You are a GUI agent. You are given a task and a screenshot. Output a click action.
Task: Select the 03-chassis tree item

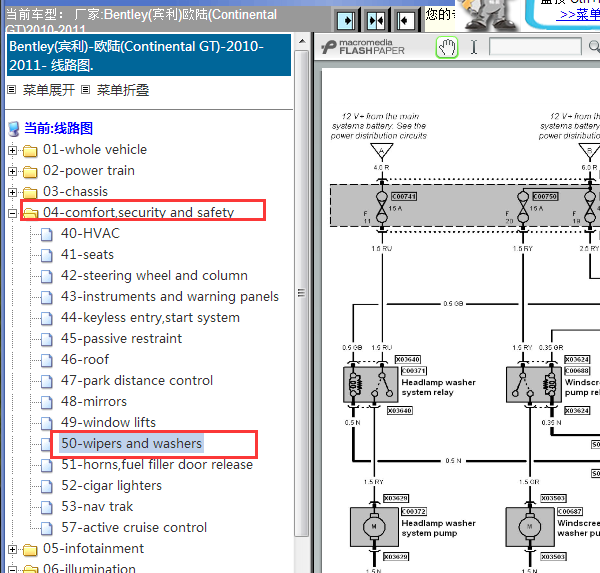coord(75,191)
